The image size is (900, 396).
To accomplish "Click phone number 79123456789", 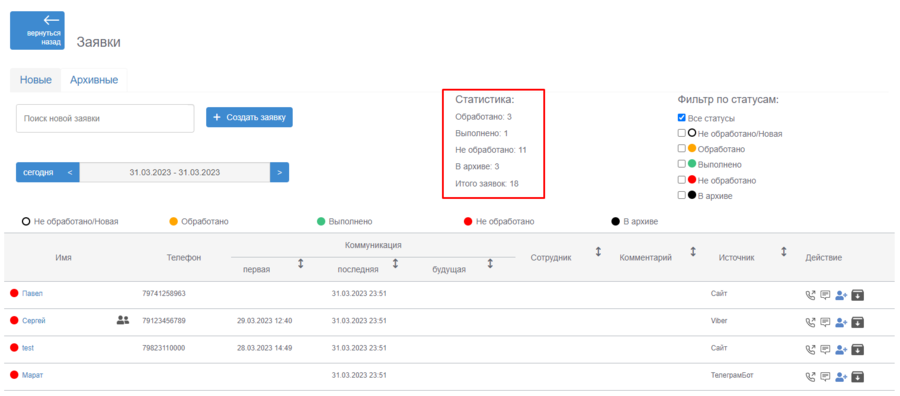I will (x=164, y=321).
